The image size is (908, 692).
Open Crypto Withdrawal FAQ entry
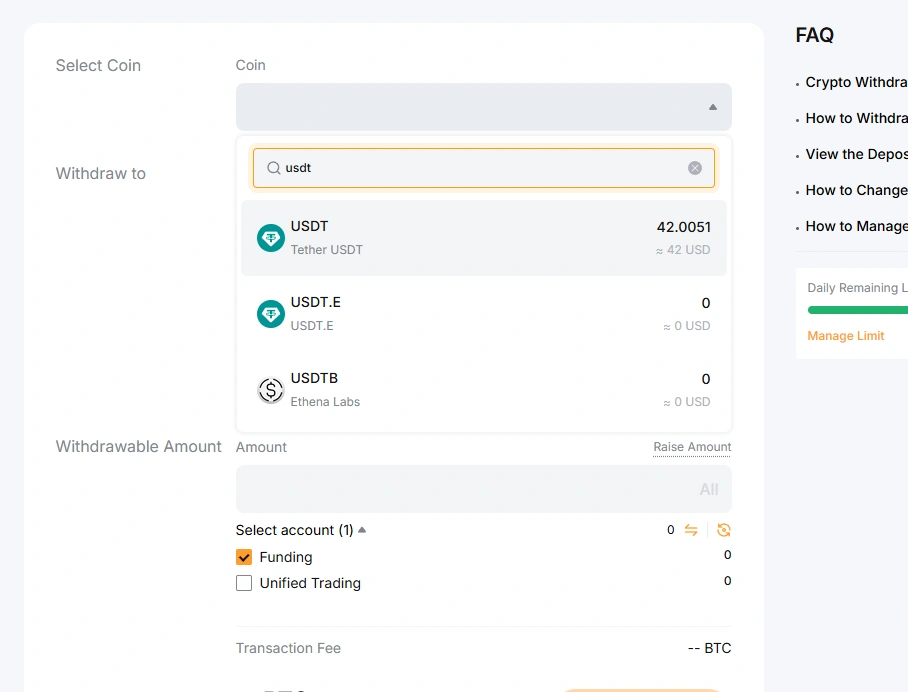[856, 82]
